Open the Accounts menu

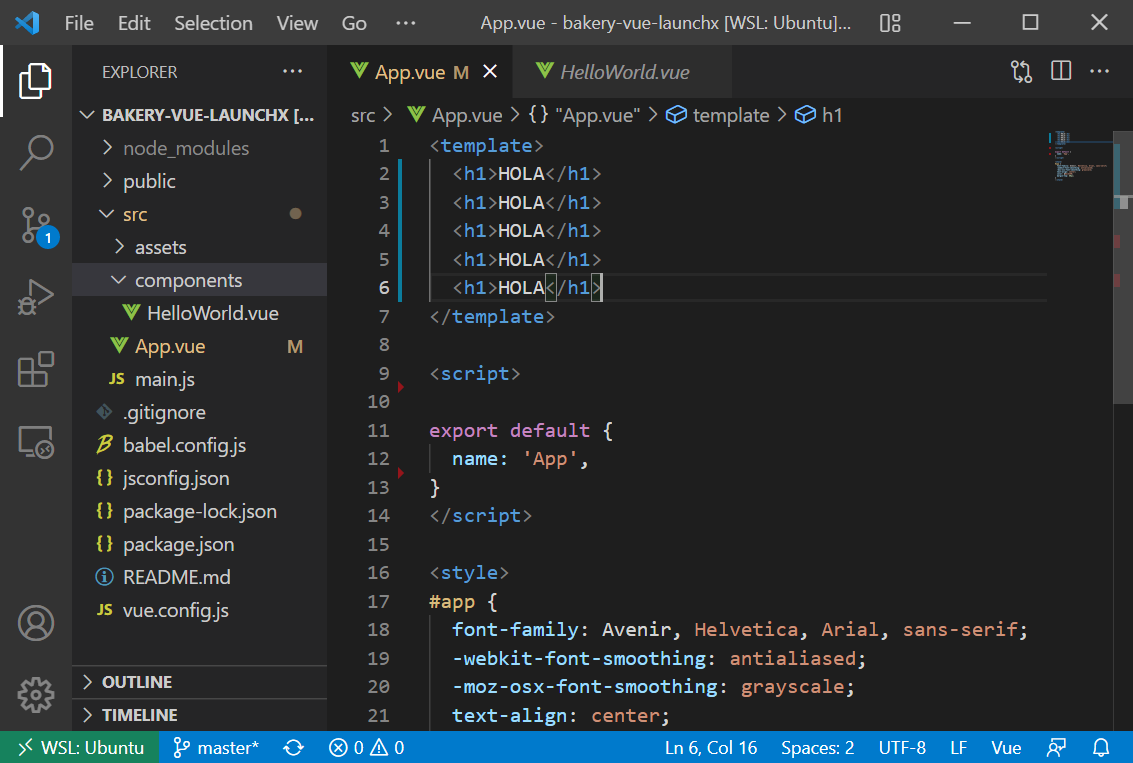tap(35, 623)
